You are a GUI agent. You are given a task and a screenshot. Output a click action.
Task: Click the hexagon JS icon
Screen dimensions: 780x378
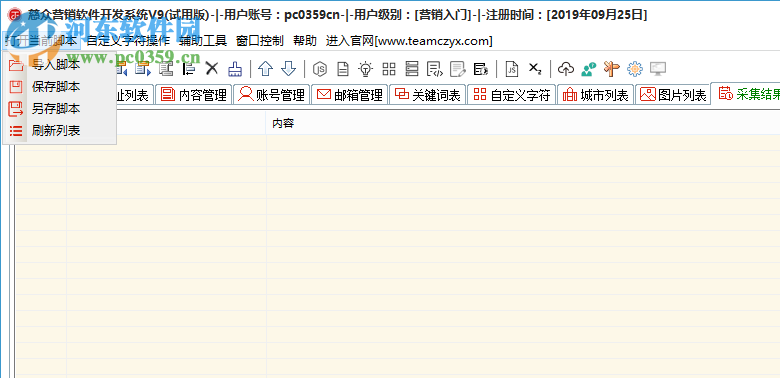pos(319,69)
